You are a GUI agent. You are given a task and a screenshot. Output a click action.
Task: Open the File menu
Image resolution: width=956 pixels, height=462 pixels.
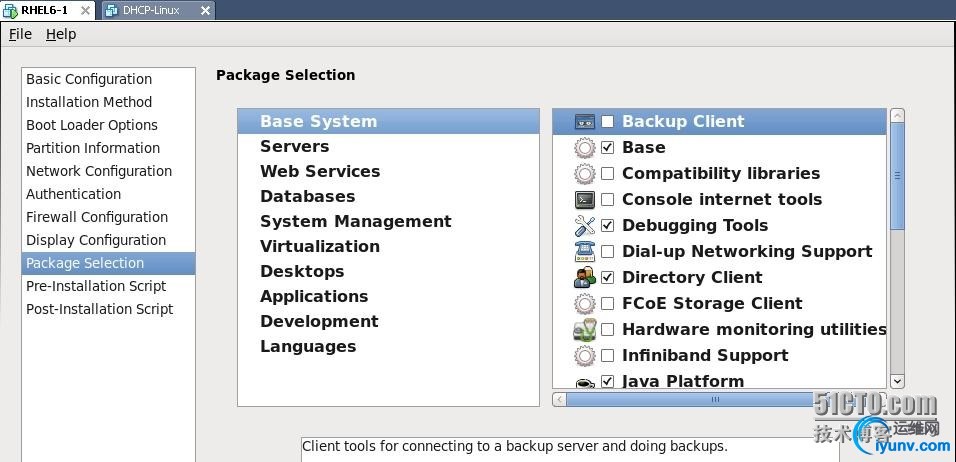click(20, 34)
